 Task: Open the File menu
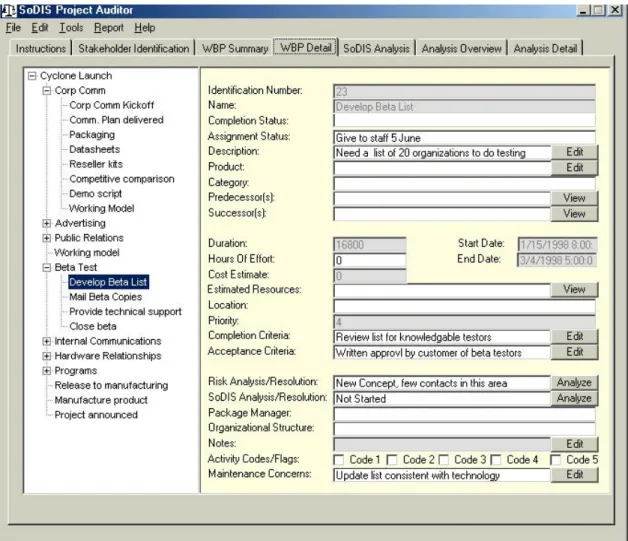pos(13,28)
